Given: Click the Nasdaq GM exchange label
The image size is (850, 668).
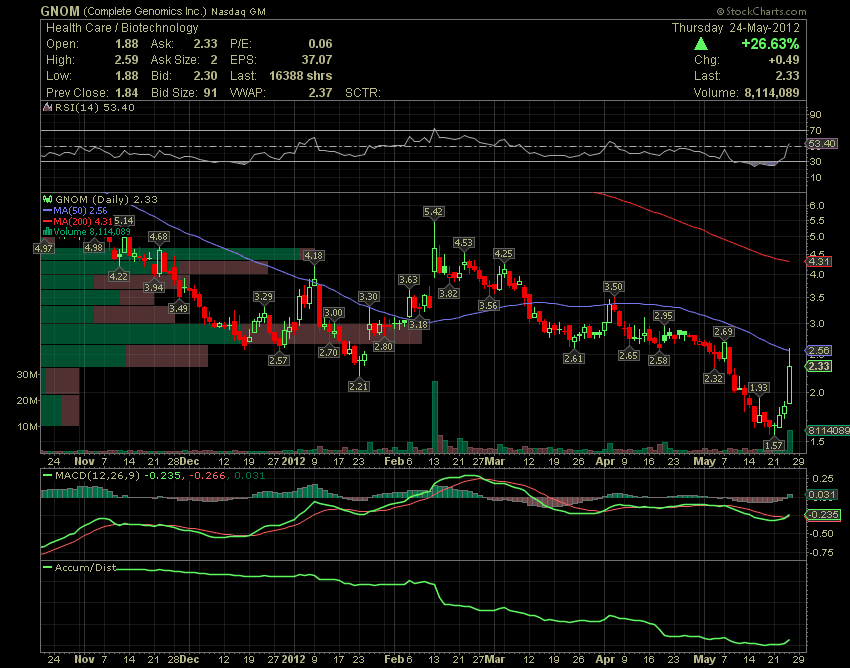Looking at the screenshot, I should 238,11.
